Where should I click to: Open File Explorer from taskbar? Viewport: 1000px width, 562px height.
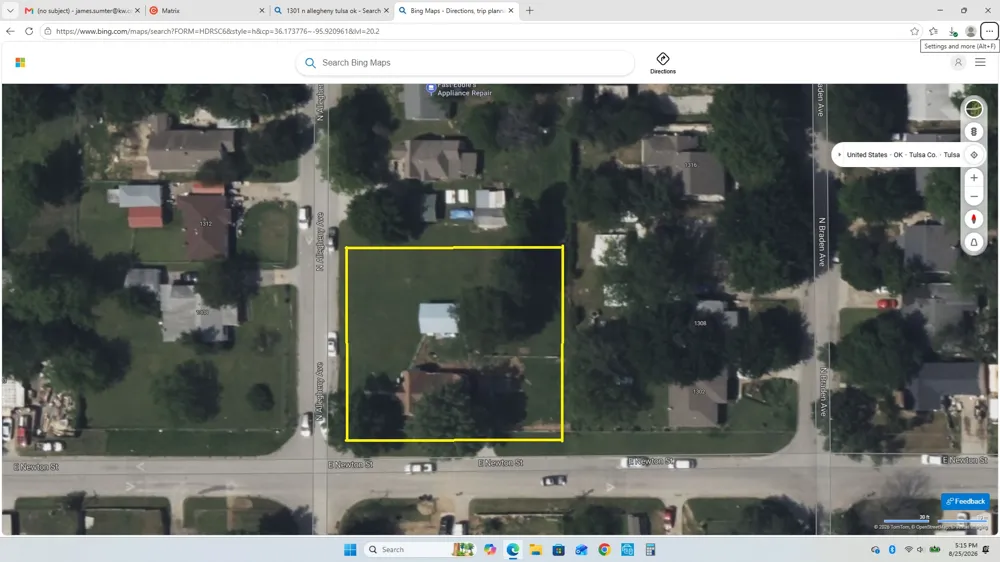coord(536,549)
